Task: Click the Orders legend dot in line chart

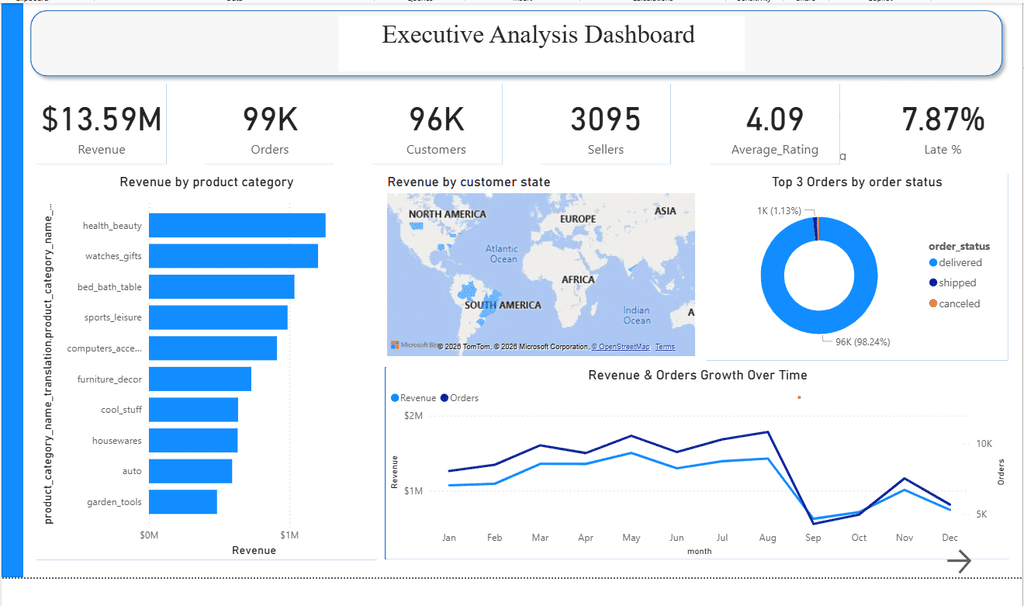Action: (445, 398)
